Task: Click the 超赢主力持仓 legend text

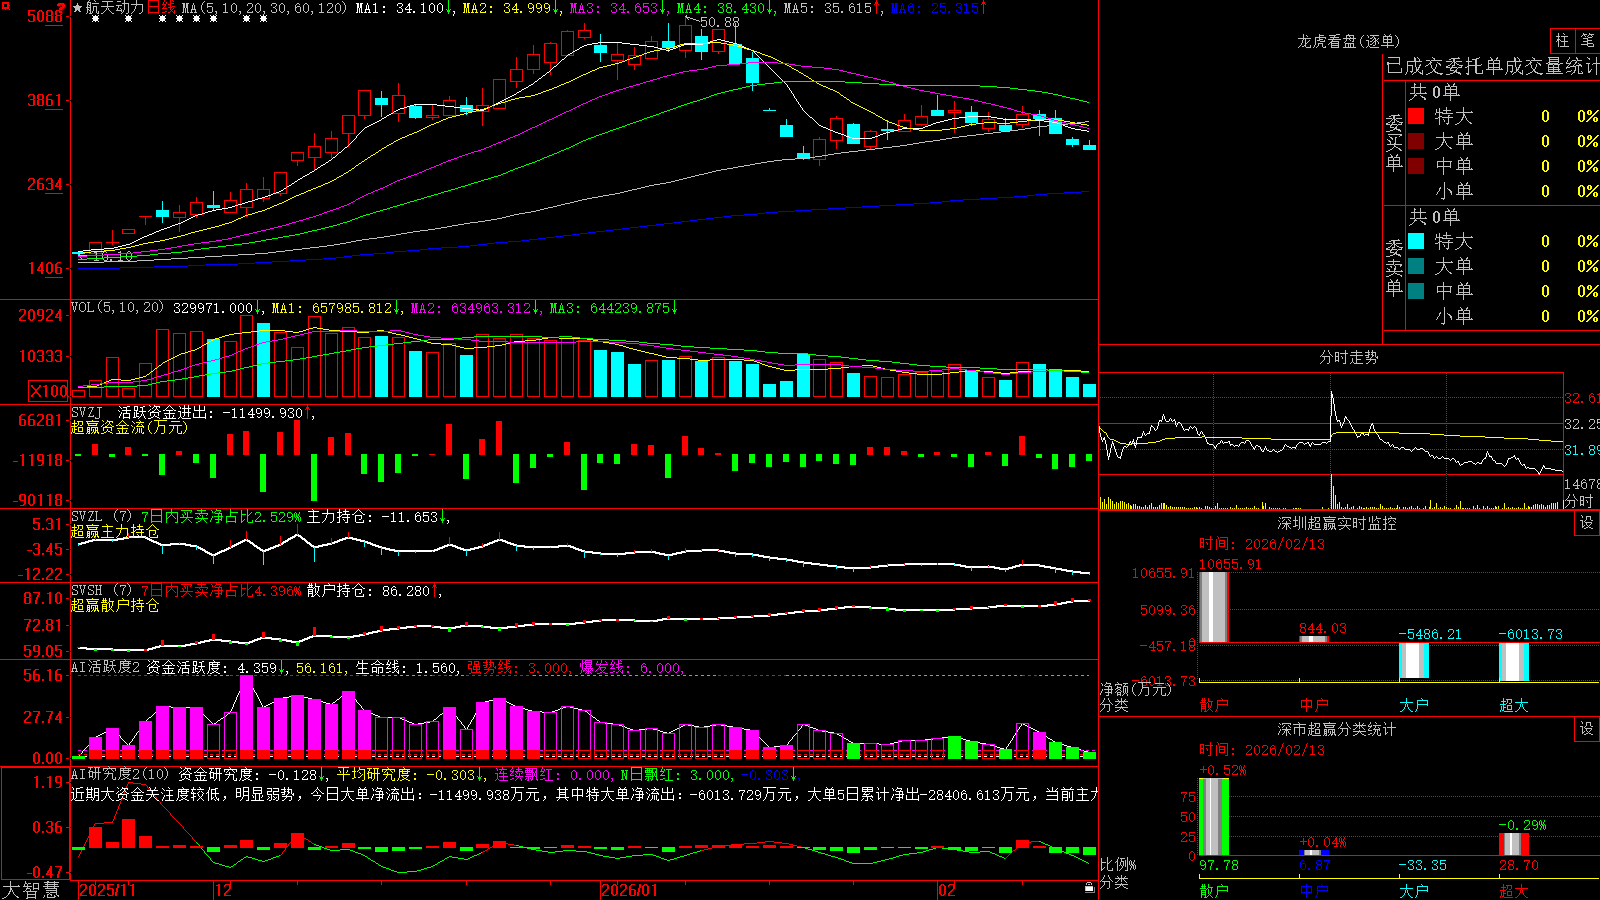Action: 115,531
